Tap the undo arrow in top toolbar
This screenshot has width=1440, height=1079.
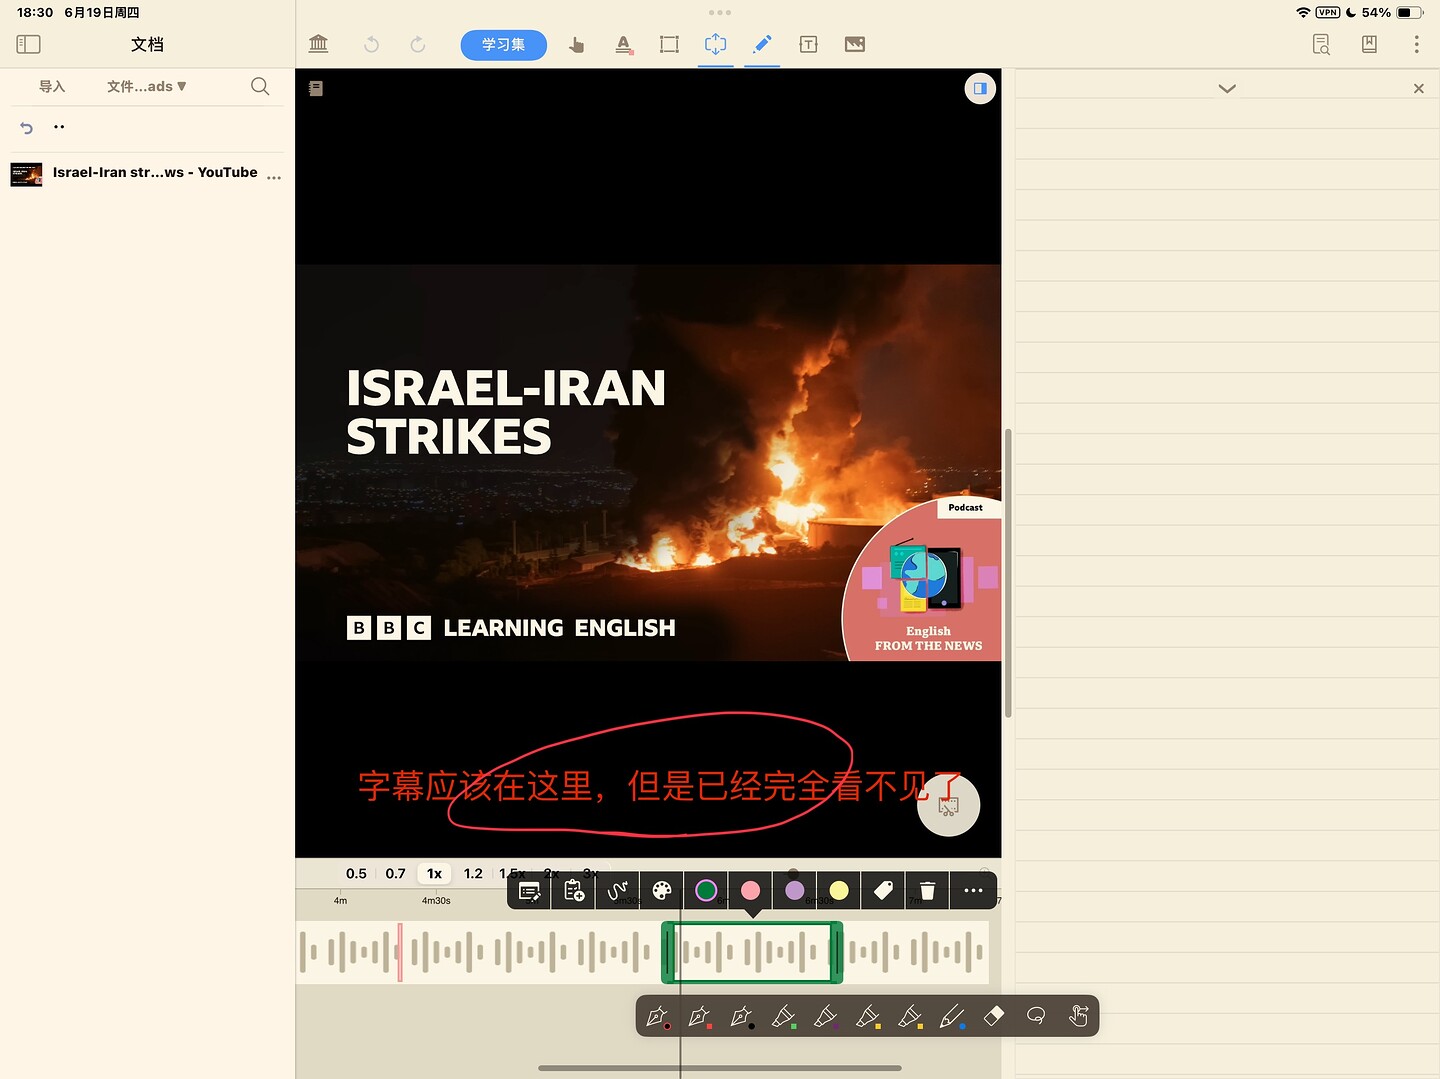[371, 44]
